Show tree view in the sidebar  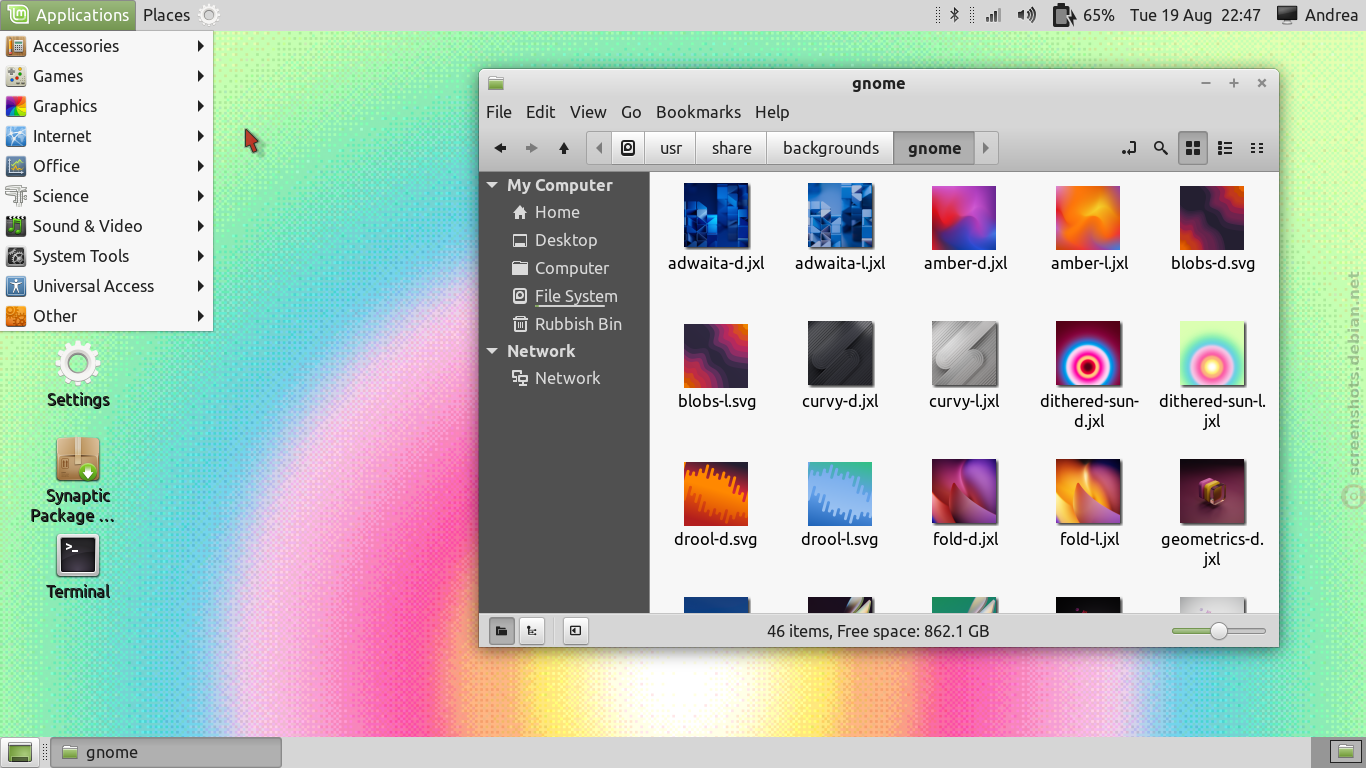pyautogui.click(x=532, y=631)
